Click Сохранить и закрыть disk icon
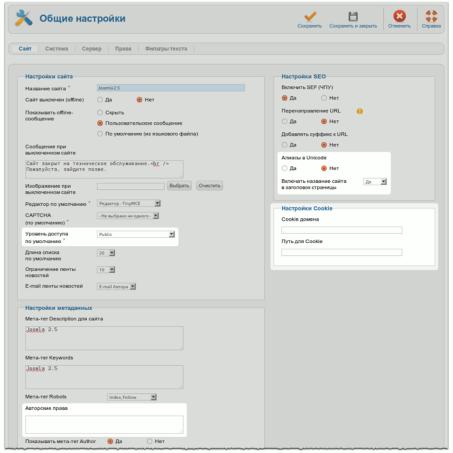Viewport: 453px width, 453px height. click(353, 16)
